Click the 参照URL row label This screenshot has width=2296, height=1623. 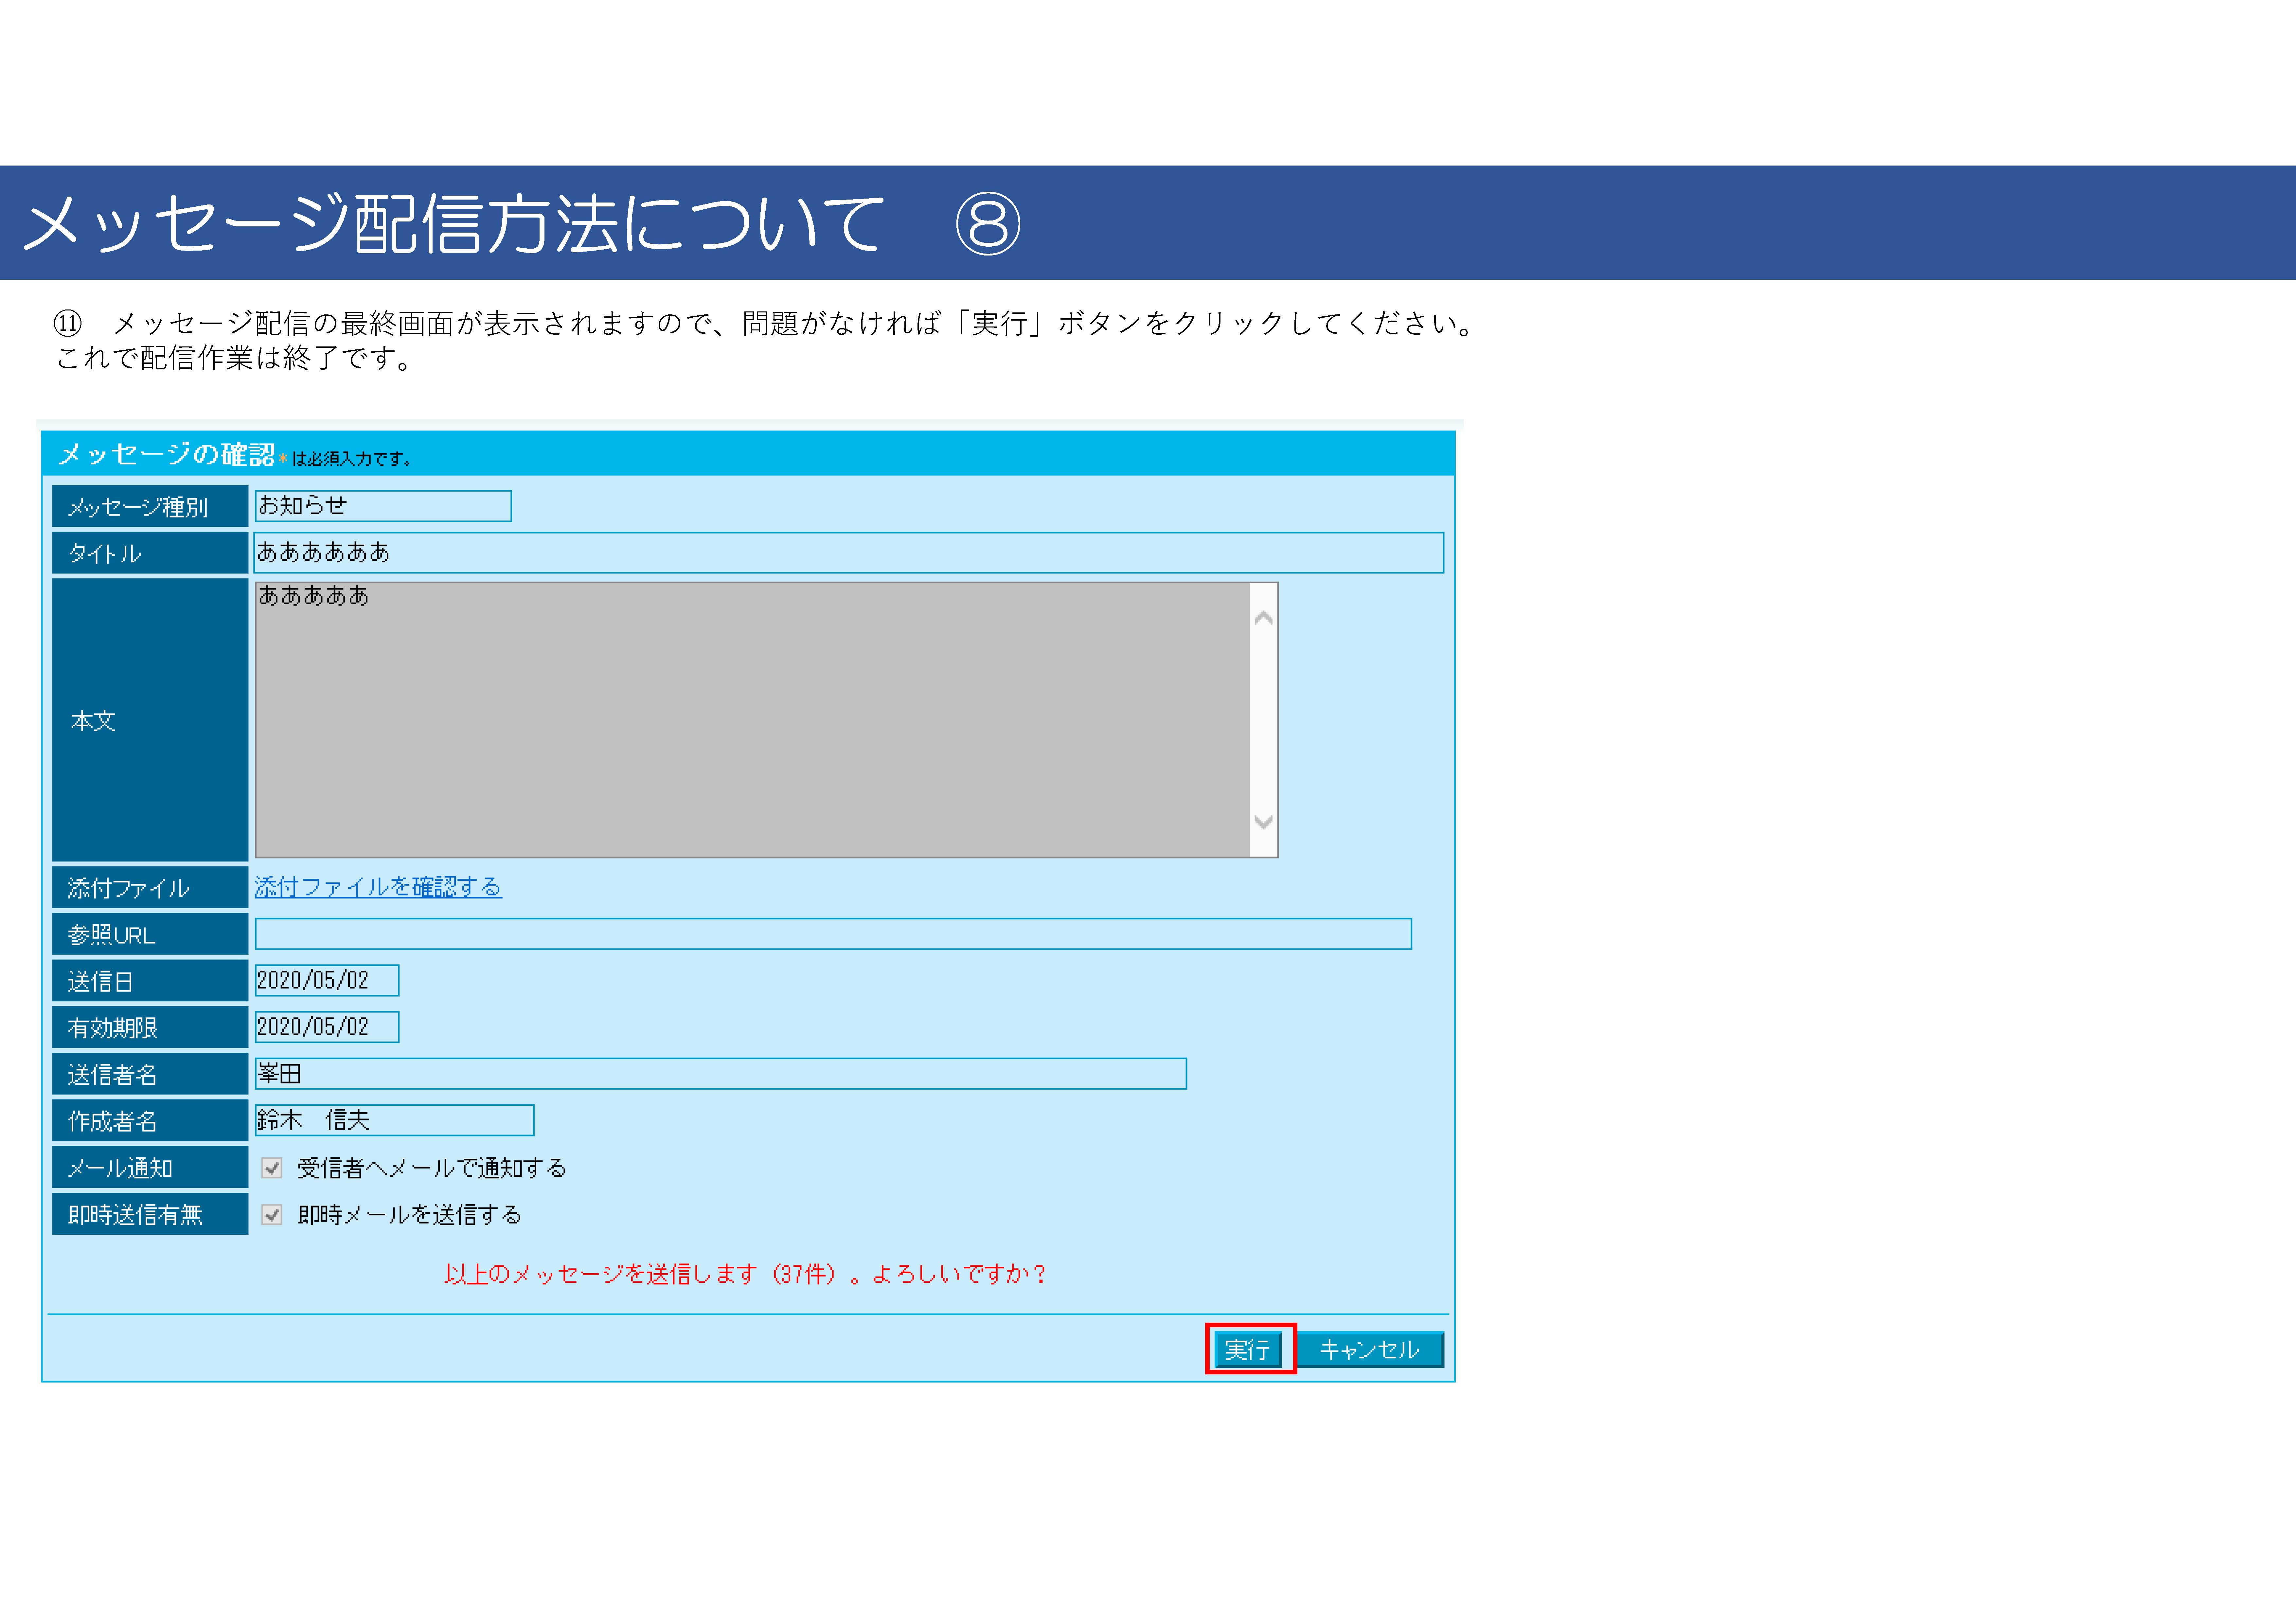pos(150,934)
